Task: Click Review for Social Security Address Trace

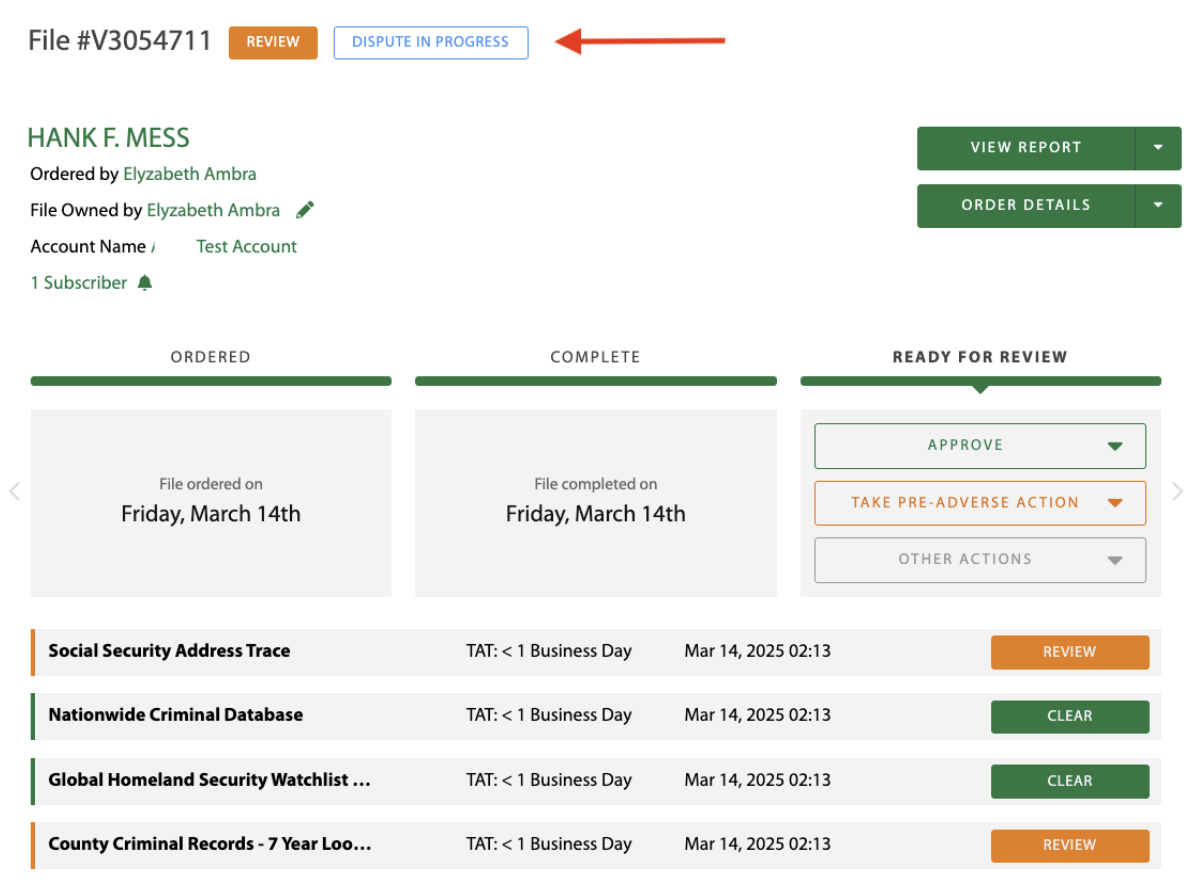Action: (1069, 652)
